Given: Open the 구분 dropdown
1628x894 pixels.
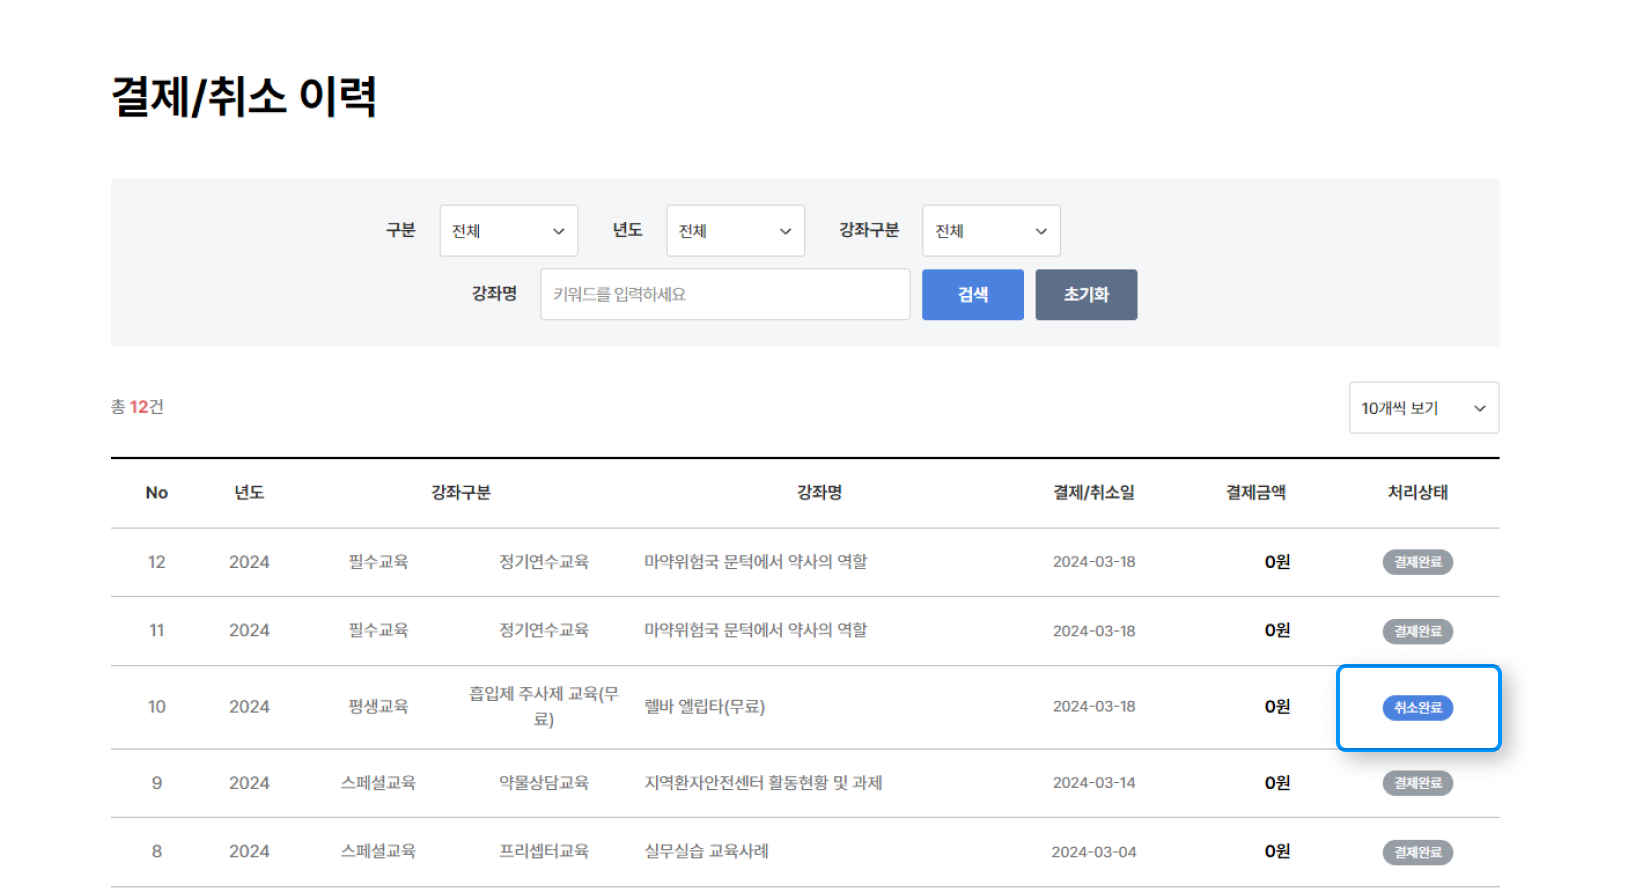Looking at the screenshot, I should coord(509,231).
